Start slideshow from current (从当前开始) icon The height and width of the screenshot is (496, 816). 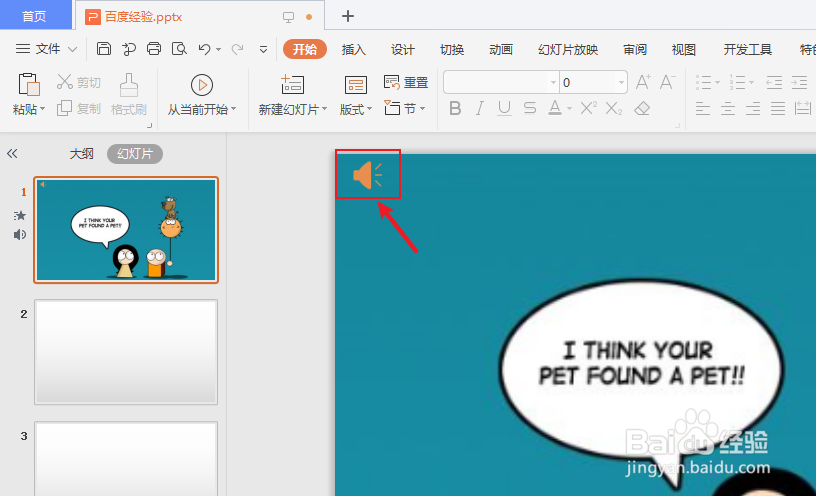tap(202, 85)
